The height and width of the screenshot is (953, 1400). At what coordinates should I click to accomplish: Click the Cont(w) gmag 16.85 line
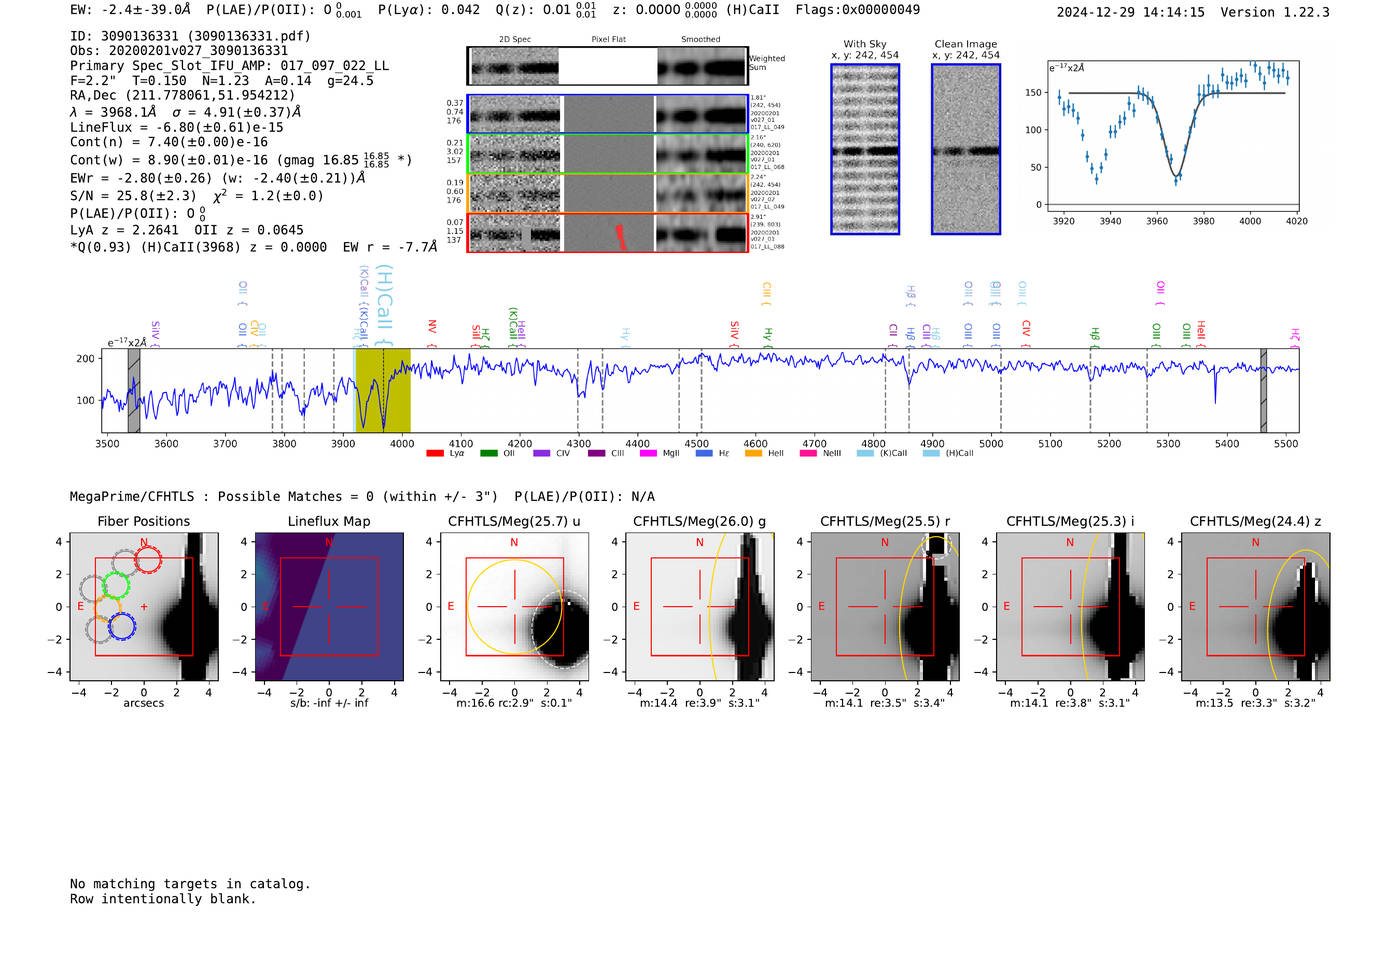point(241,159)
